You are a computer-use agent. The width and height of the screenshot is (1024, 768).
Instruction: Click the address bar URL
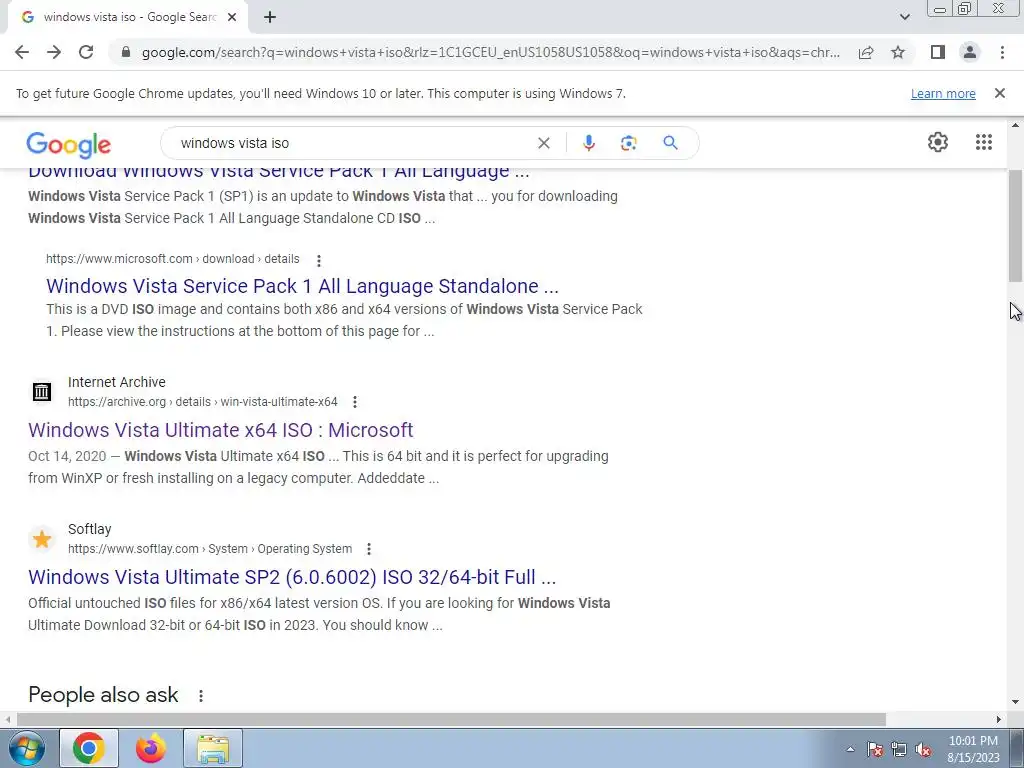point(491,52)
